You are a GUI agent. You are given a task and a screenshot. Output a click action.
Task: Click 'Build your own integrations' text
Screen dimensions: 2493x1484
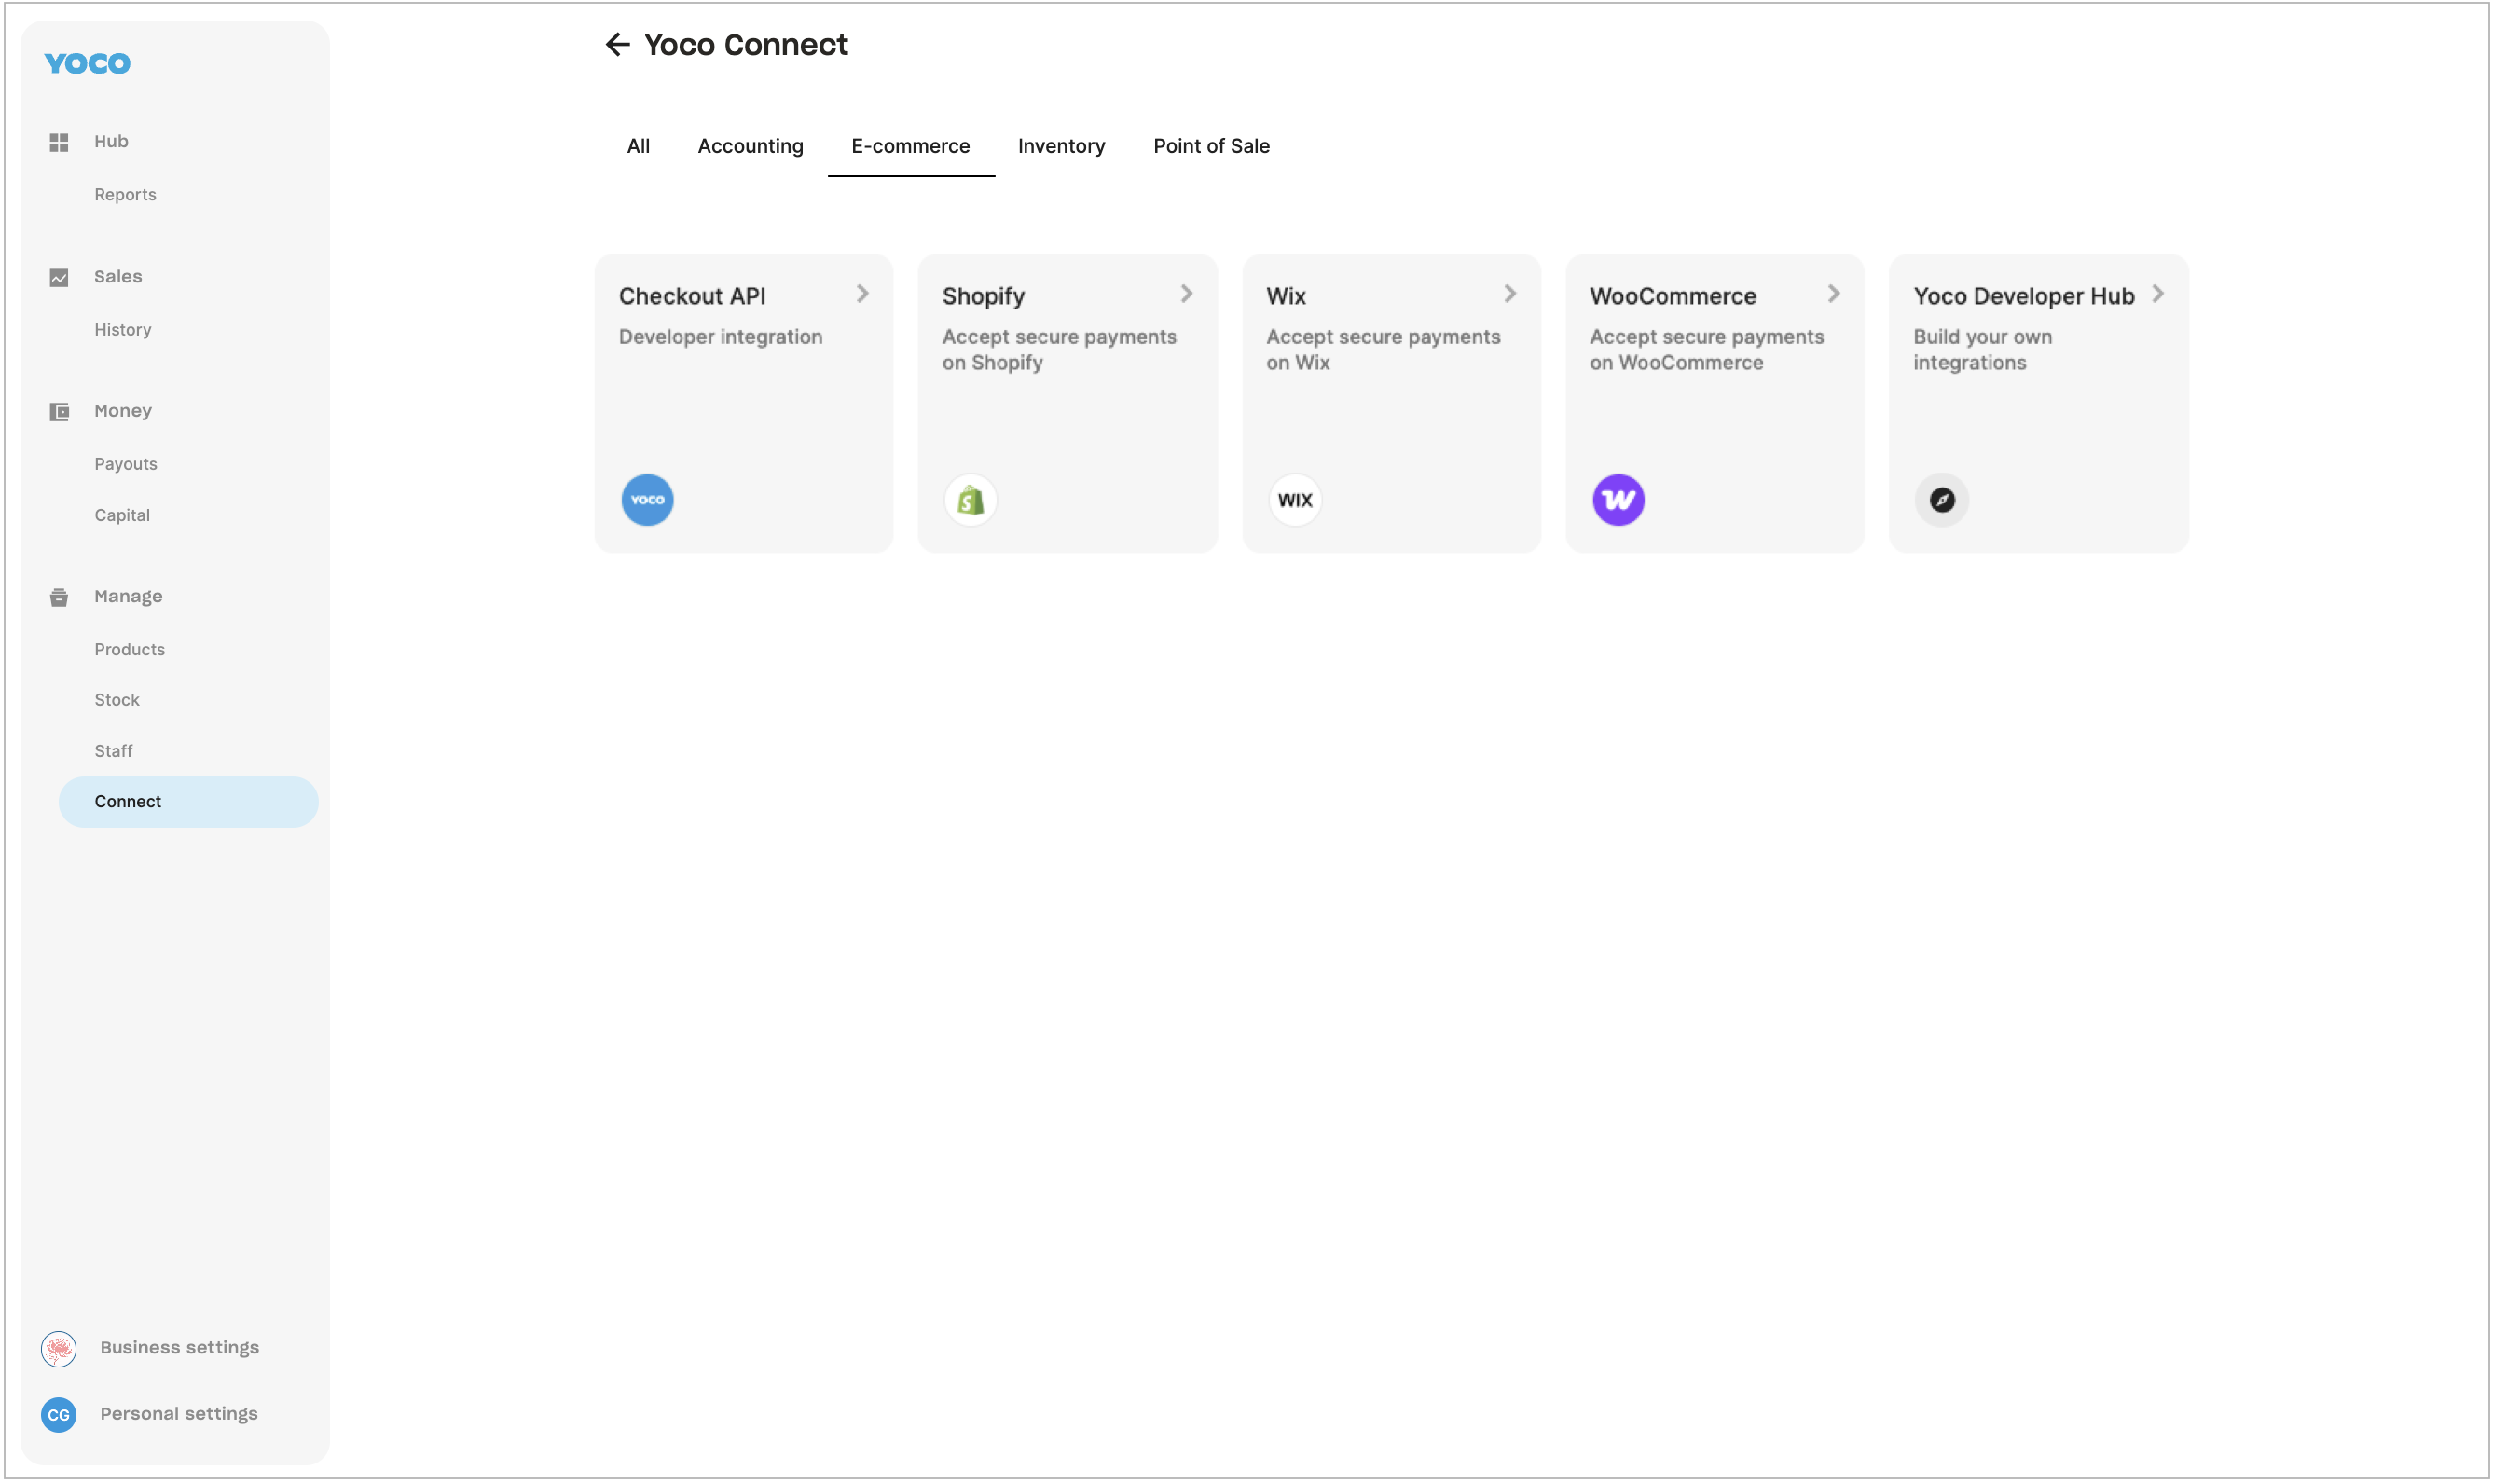click(1982, 350)
